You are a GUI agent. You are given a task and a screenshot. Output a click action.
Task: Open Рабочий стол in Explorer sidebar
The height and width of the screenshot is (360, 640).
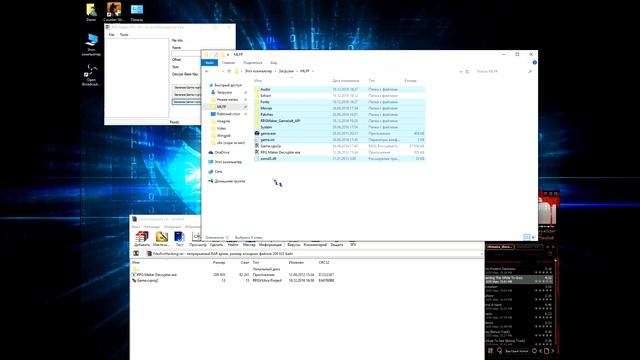(x=228, y=114)
